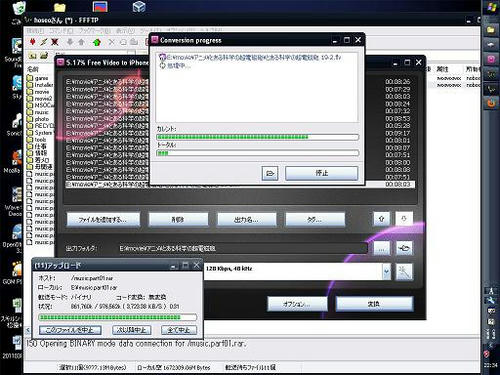
Task: Click the 出力フォルダ path field
Action: pyautogui.click(x=243, y=248)
